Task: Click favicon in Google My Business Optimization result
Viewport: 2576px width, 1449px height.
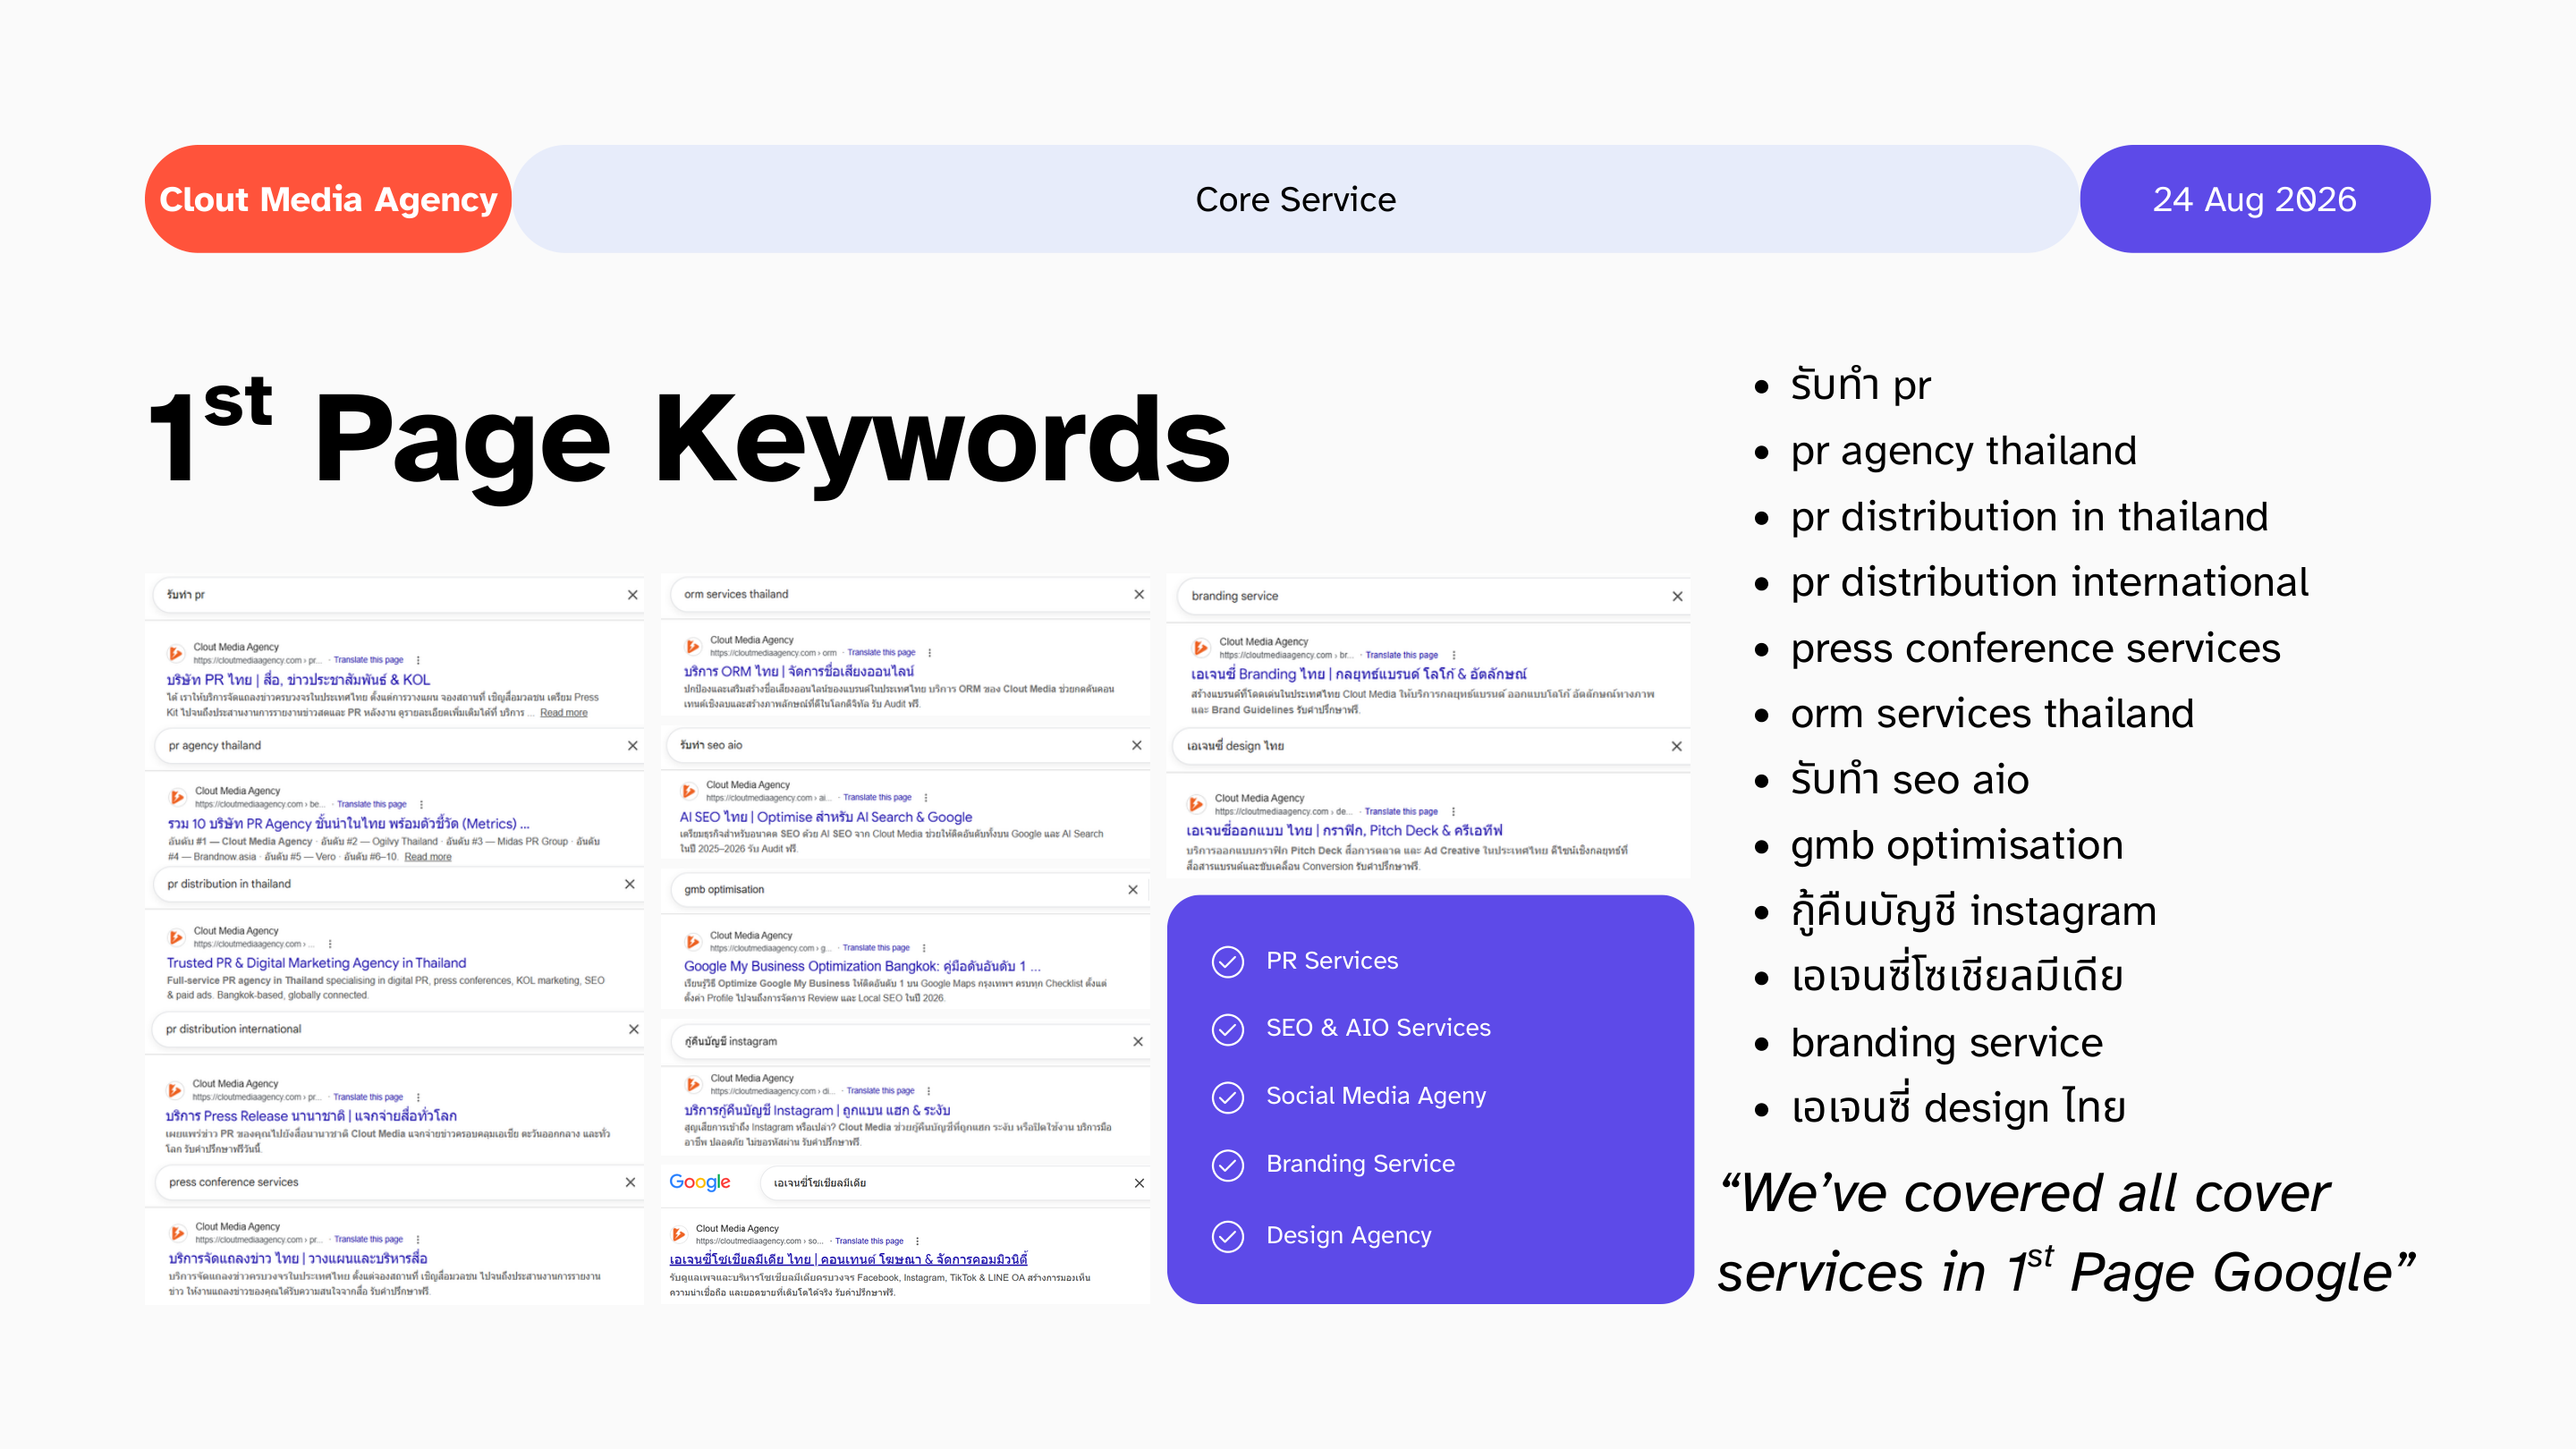Action: (693, 941)
